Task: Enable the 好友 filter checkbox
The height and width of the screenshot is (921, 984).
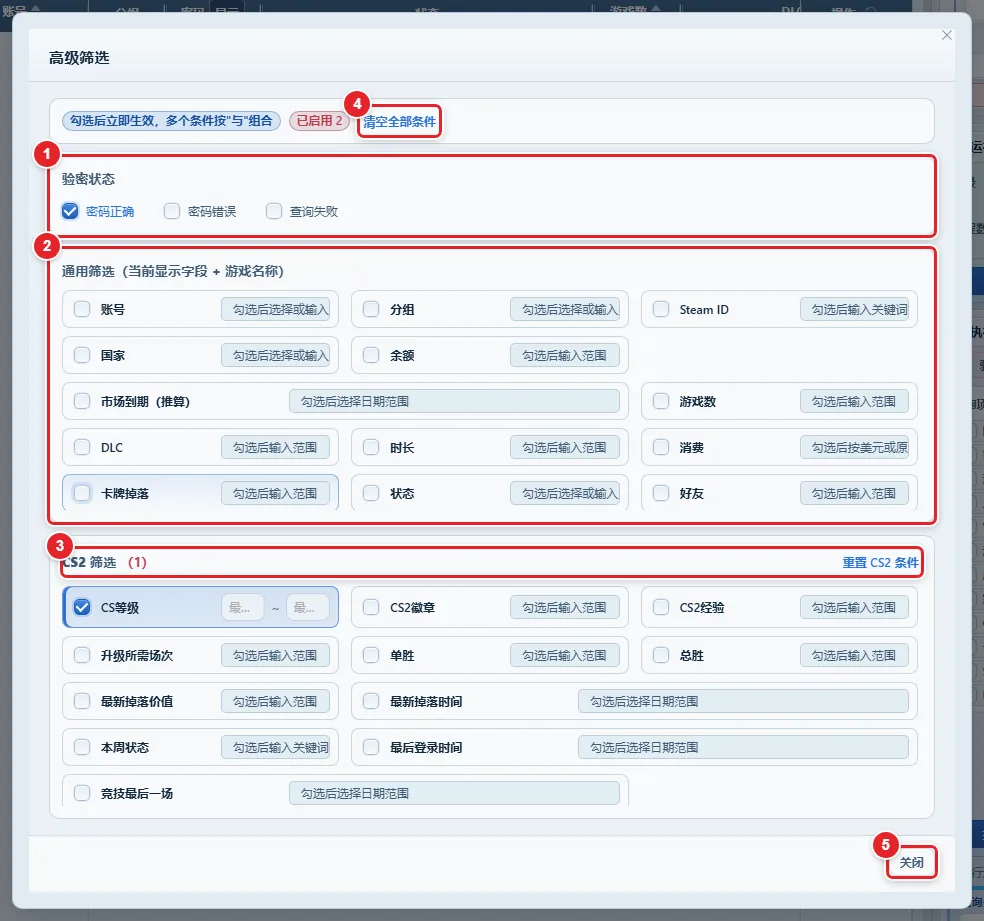Action: click(x=661, y=493)
